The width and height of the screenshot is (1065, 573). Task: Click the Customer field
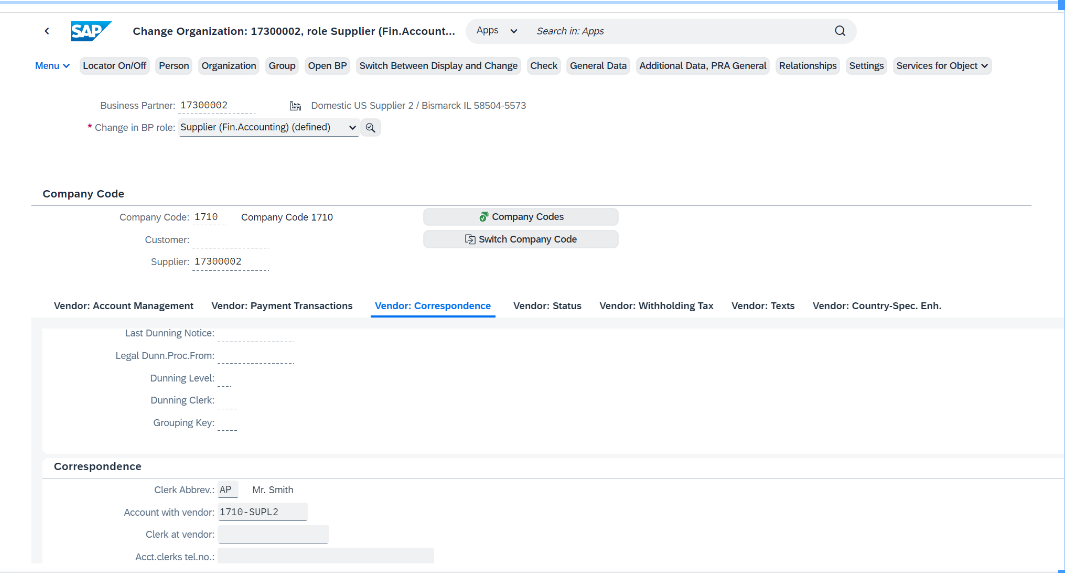coord(230,240)
